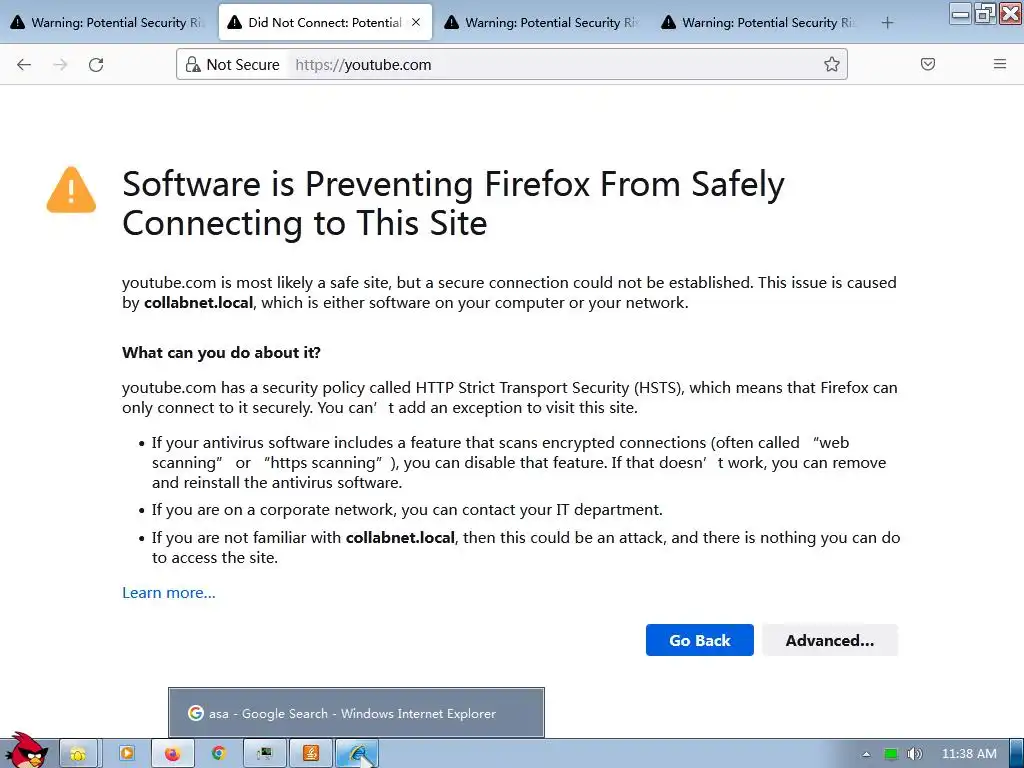
Task: Open the Pocket save icon
Action: click(x=927, y=64)
